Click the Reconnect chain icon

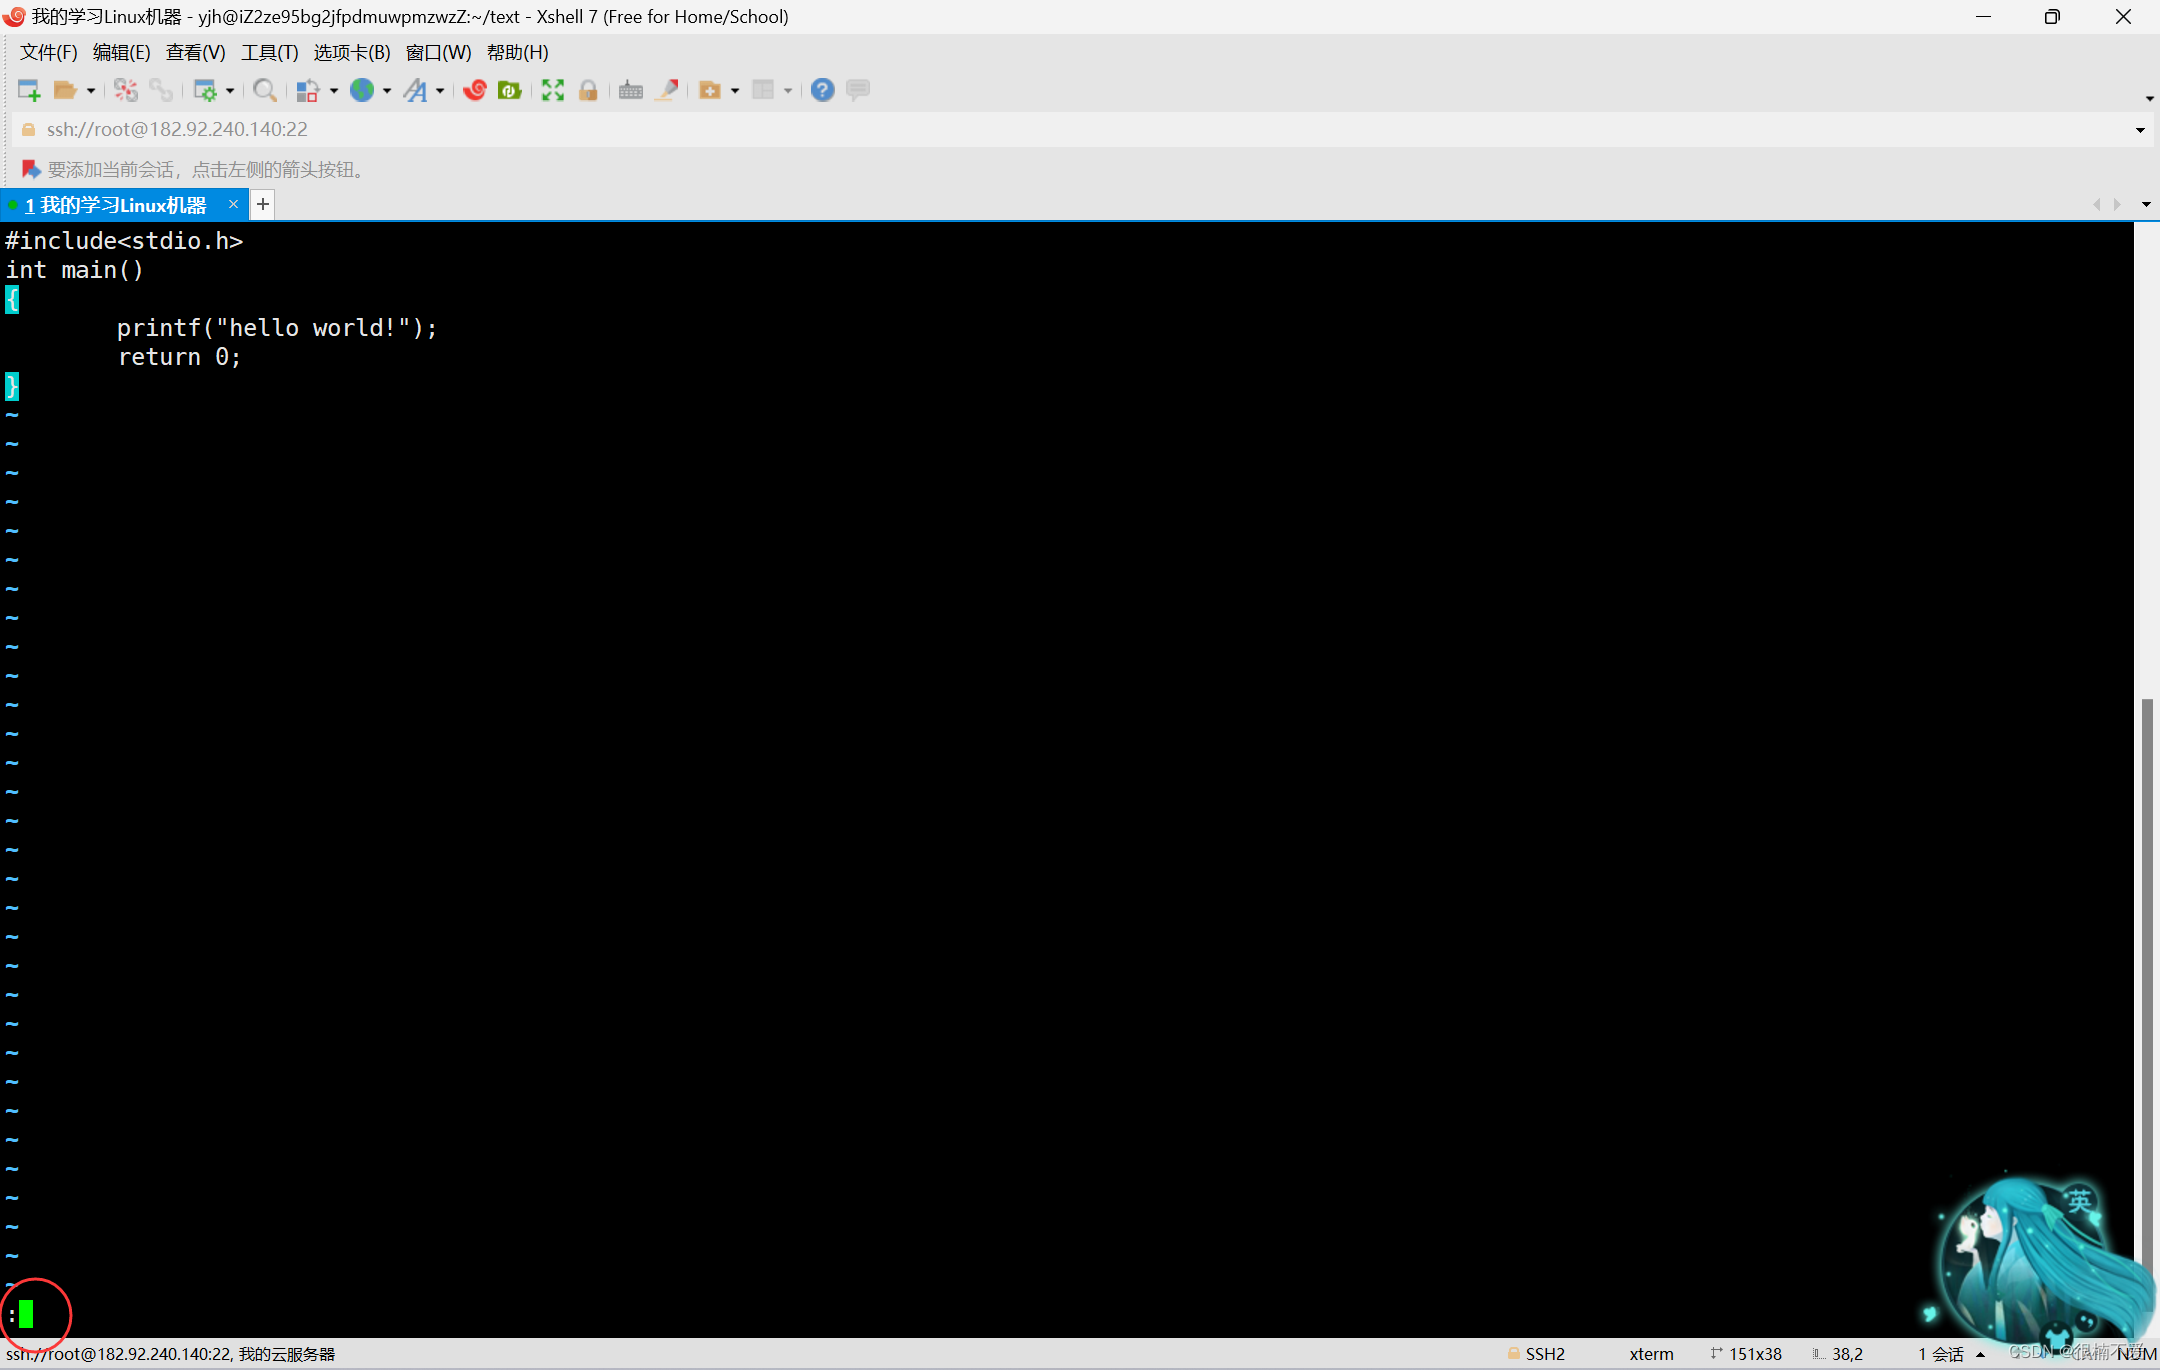click(161, 91)
